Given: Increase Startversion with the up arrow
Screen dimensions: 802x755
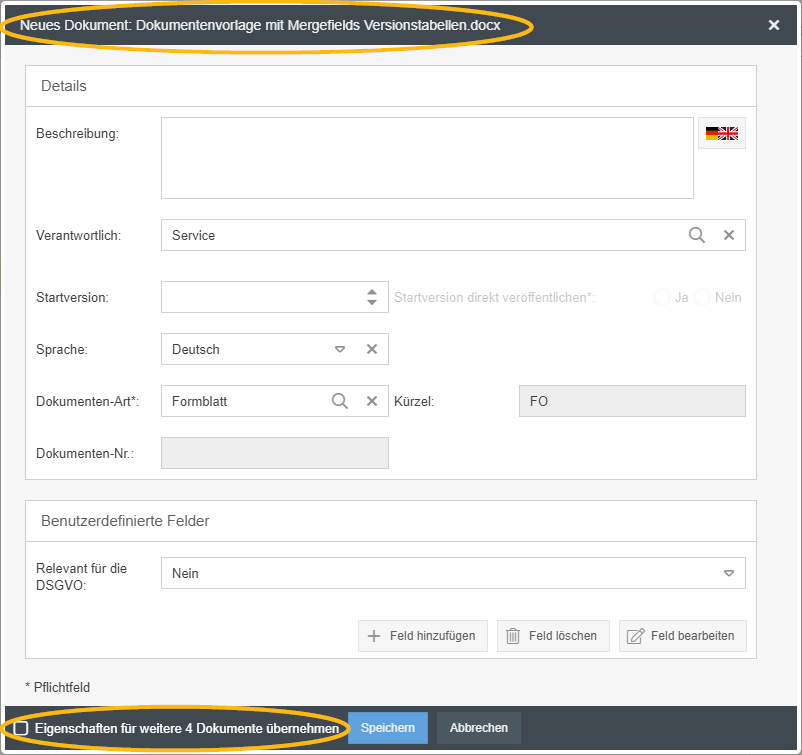Looking at the screenshot, I should pos(372,292).
